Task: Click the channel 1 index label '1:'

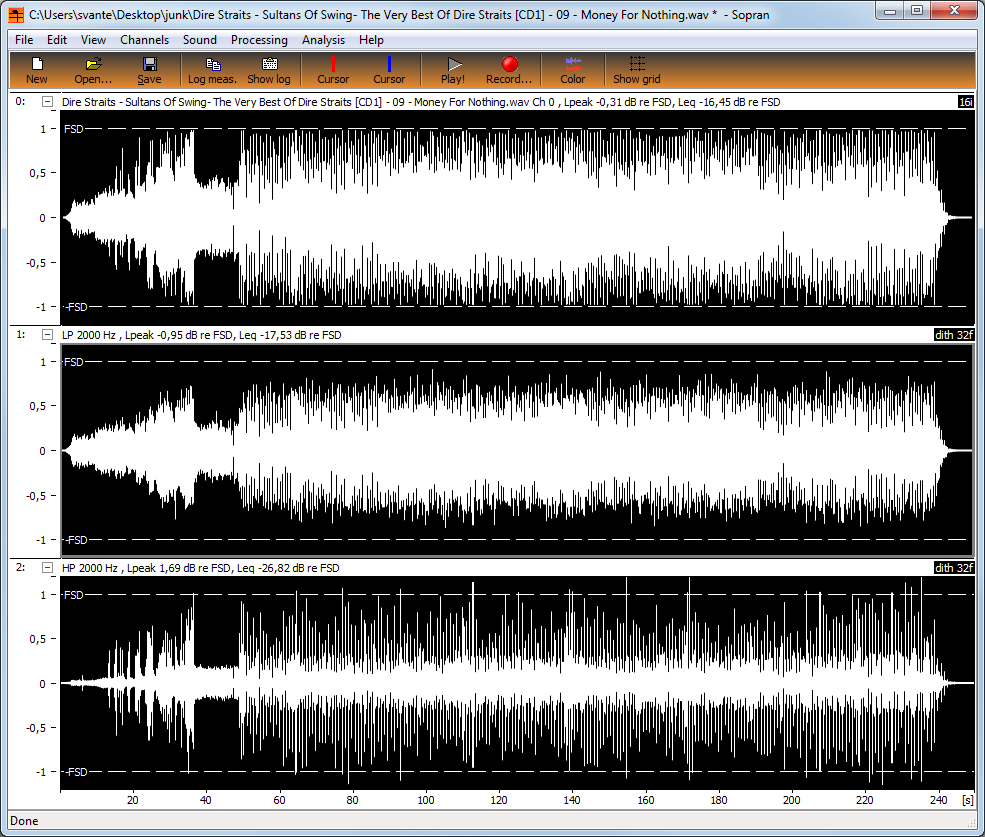Action: pyautogui.click(x=21, y=335)
